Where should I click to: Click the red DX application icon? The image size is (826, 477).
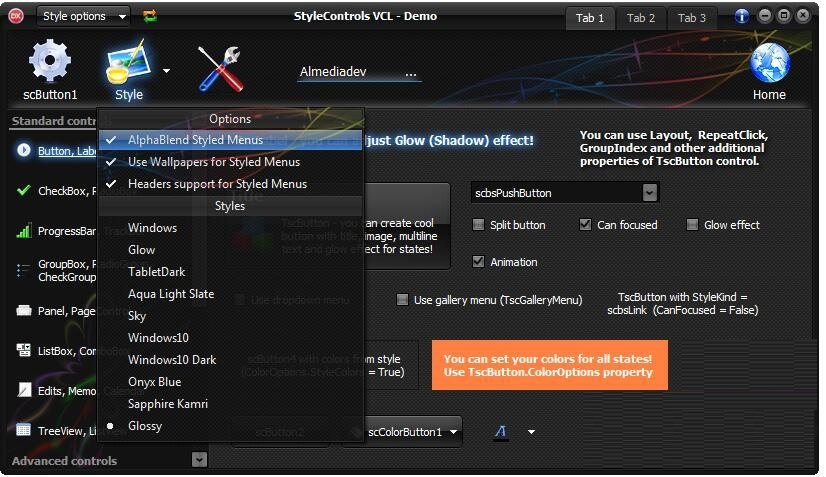pyautogui.click(x=16, y=16)
